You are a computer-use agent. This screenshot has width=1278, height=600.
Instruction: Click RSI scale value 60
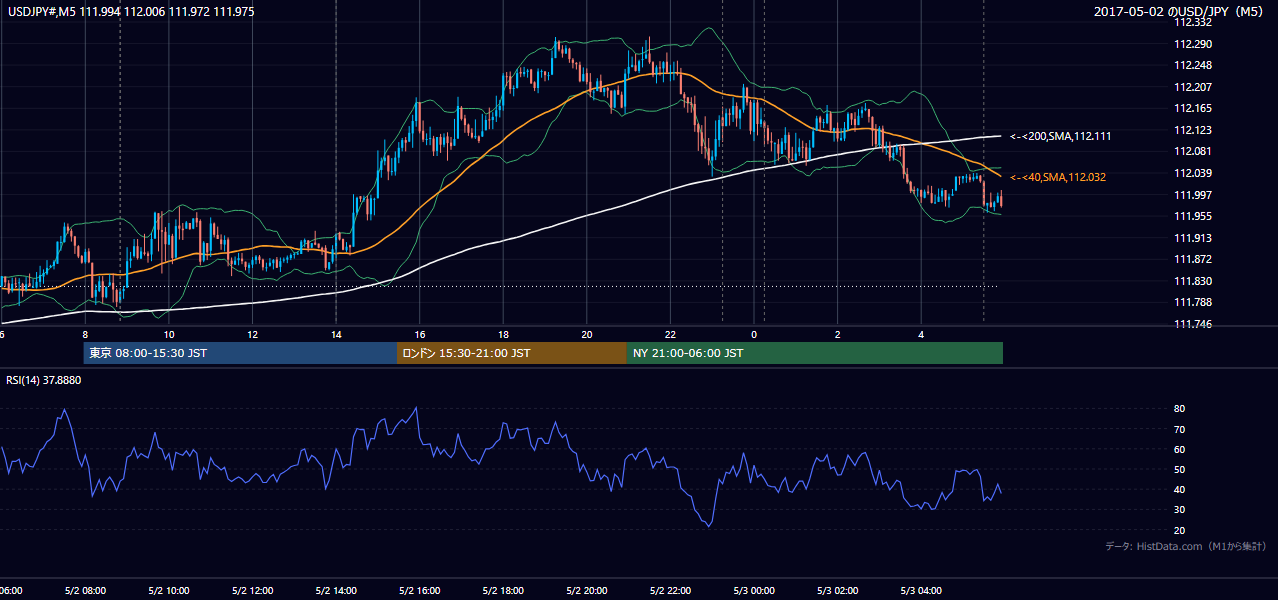[x=1179, y=449]
